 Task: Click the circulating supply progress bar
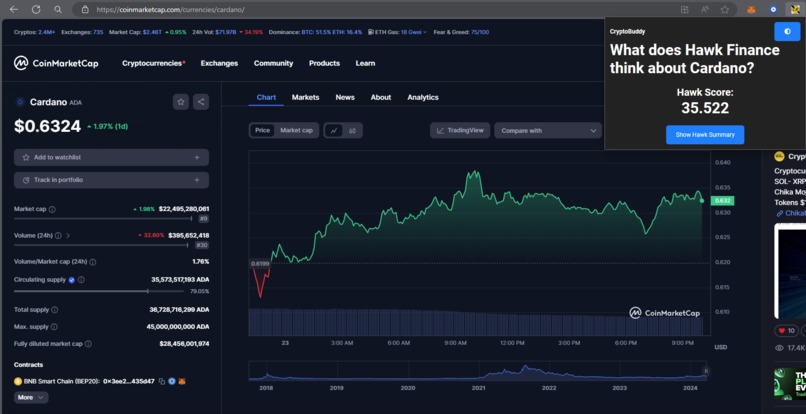coord(99,291)
